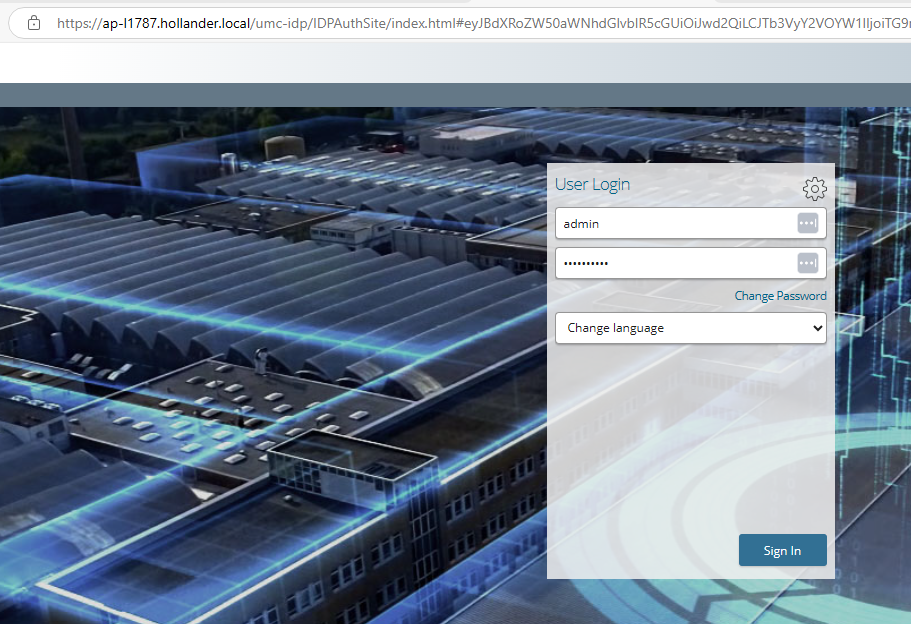Focus the password input field
Viewport: 911px width, 624px height.
tap(691, 263)
